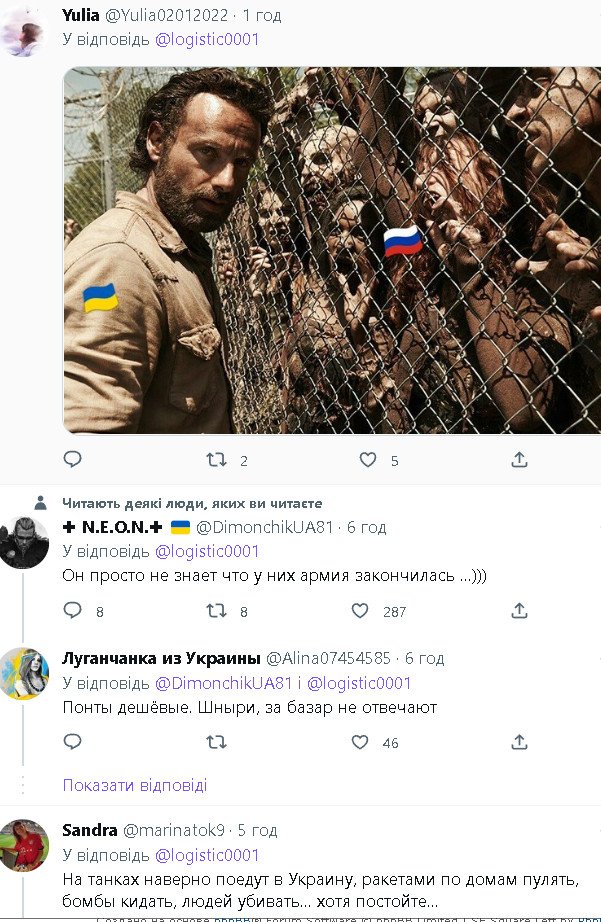Share Yulia's image tweet
The width and height of the screenshot is (601, 922).
(x=519, y=459)
